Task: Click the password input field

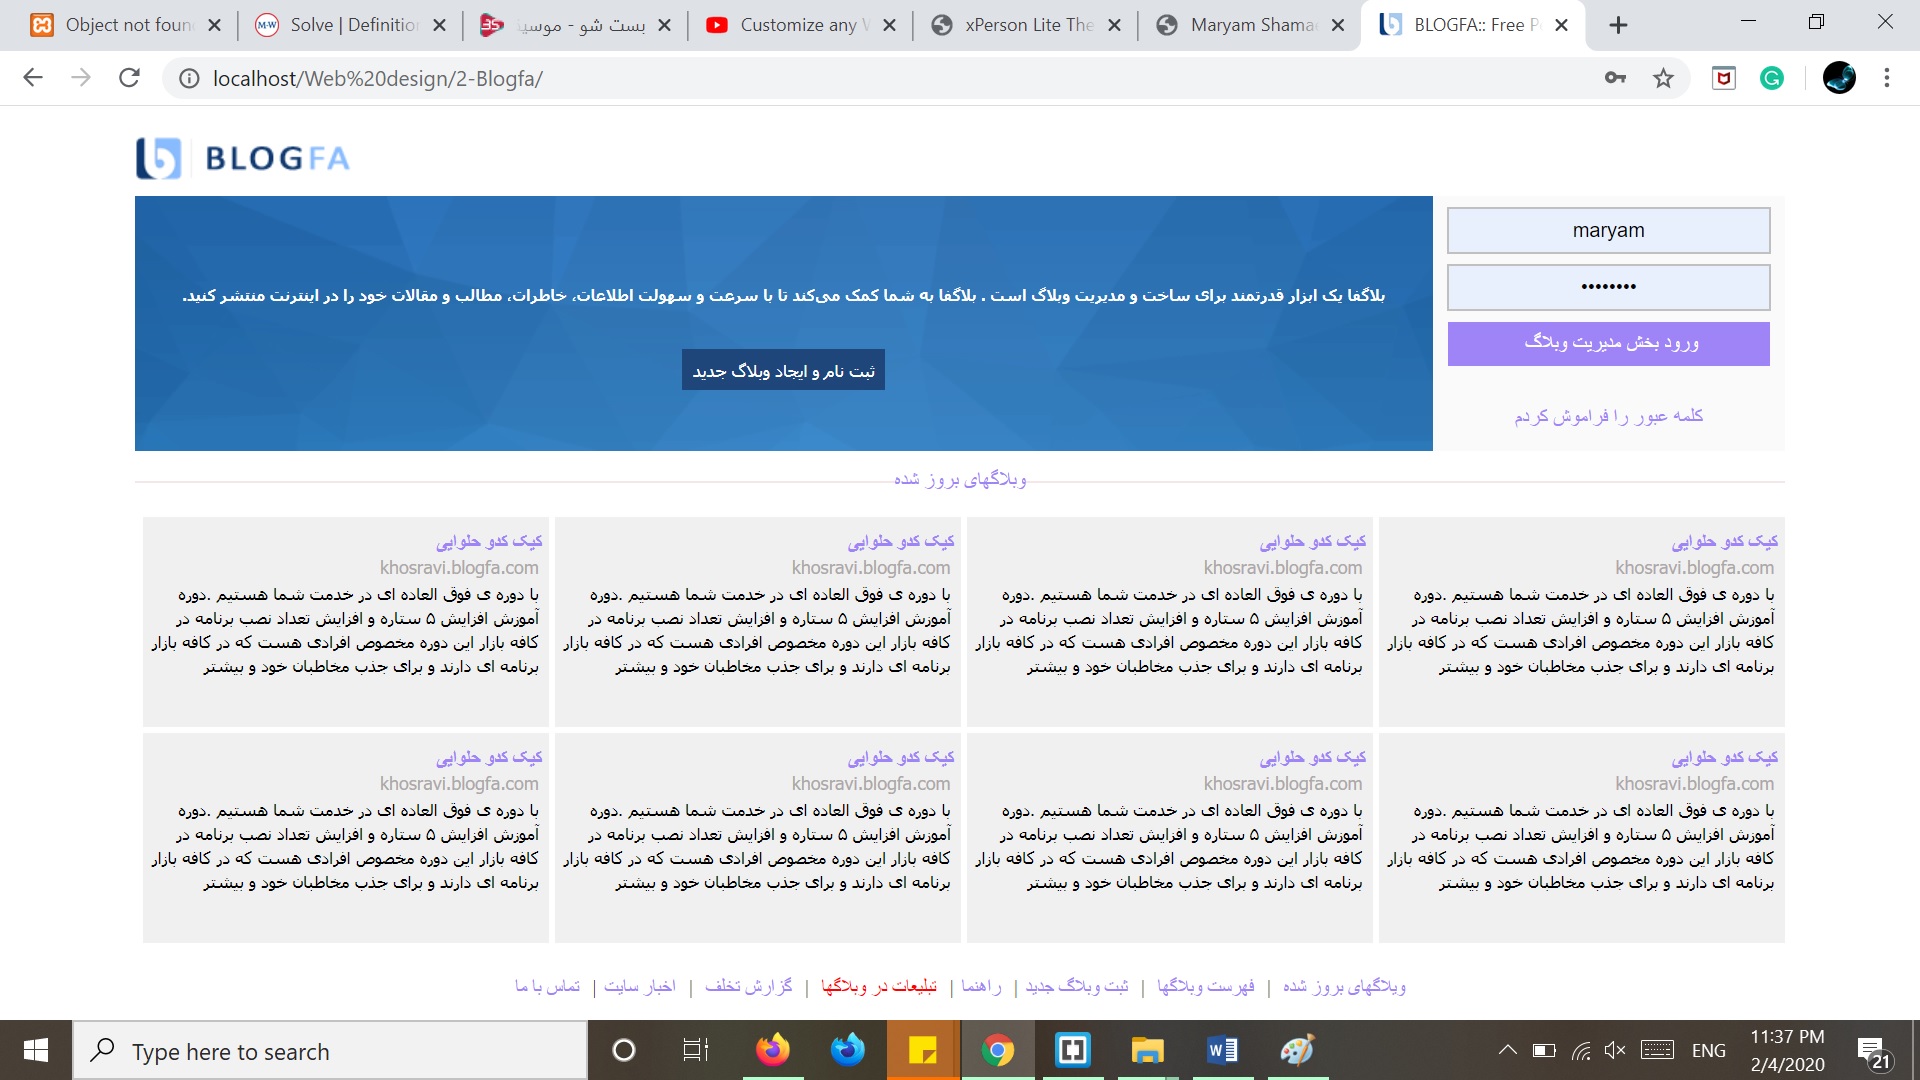Action: 1608,287
